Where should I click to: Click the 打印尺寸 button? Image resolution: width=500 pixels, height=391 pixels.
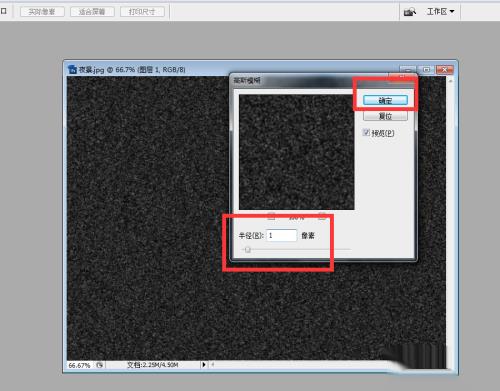click(x=142, y=12)
